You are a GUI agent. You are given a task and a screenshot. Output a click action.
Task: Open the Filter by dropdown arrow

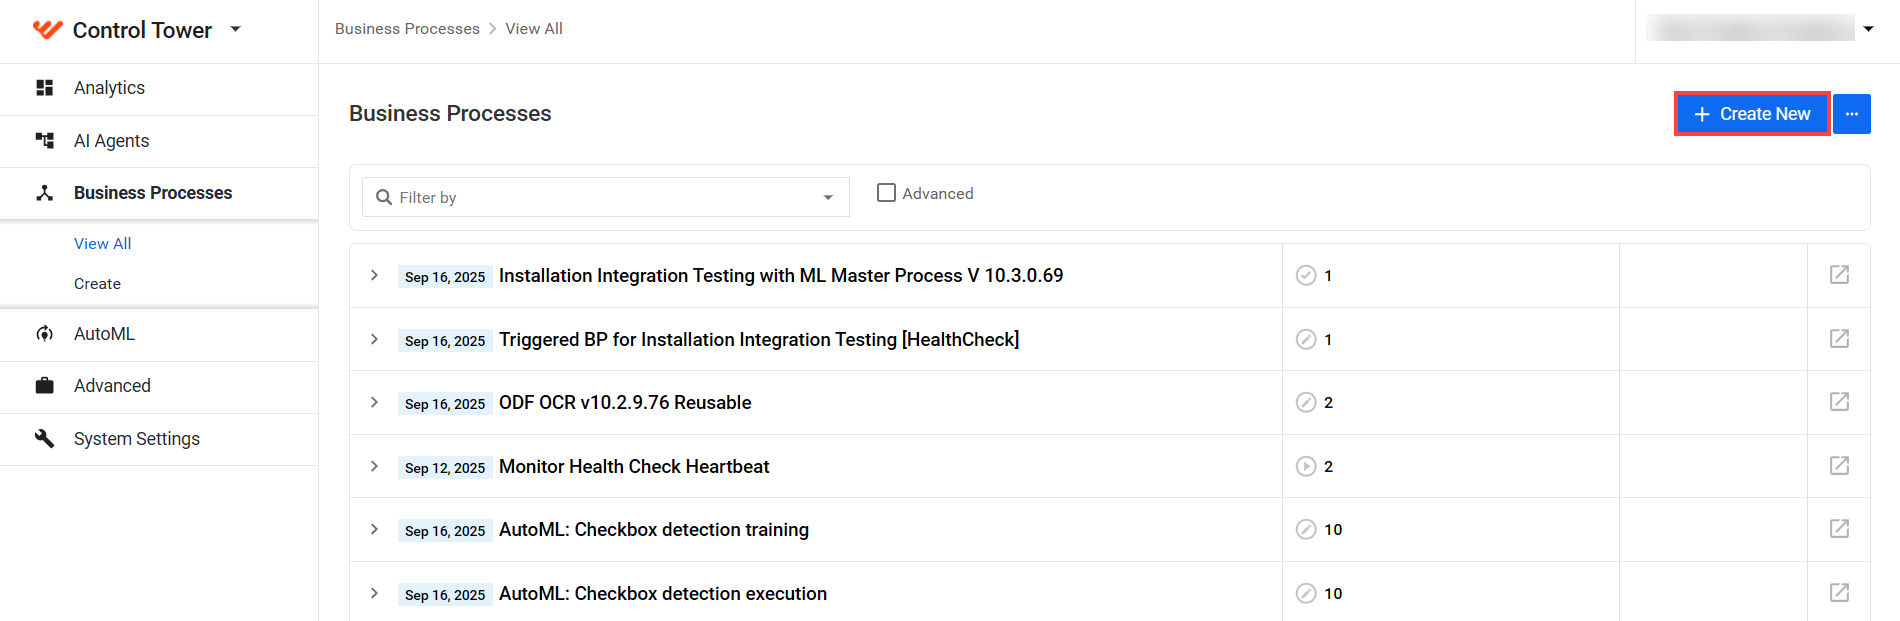point(828,197)
